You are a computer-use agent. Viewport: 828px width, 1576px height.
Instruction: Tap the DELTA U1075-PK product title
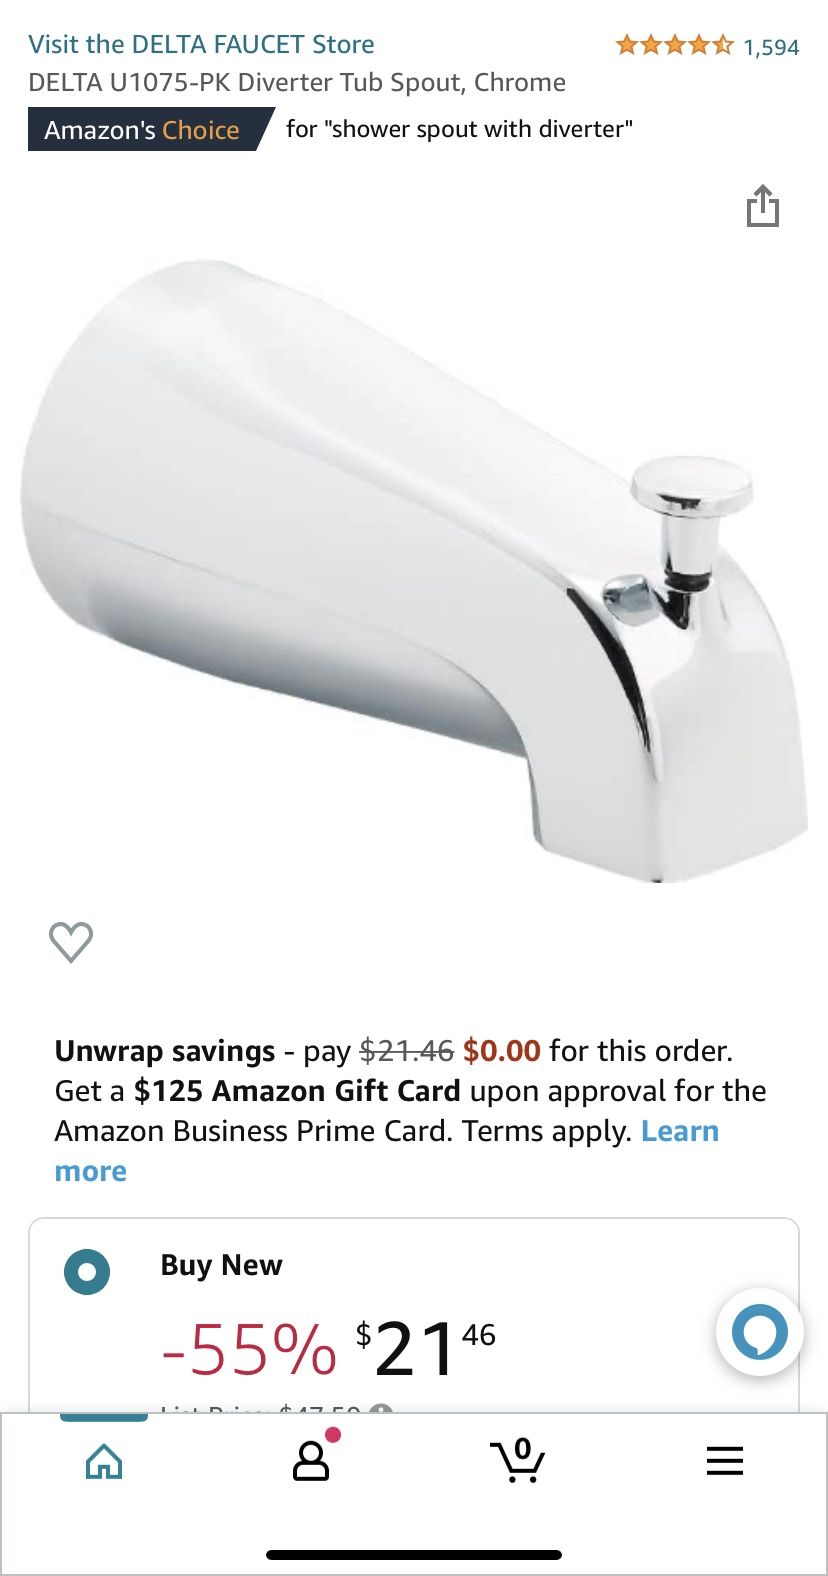297,82
